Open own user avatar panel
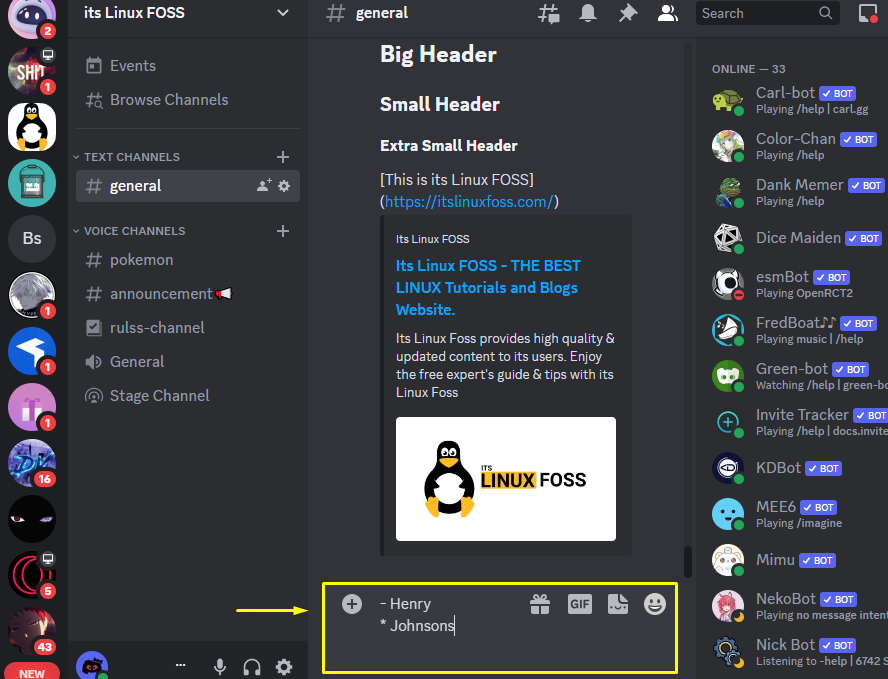Screen dimensions: 888x679 coord(92,665)
